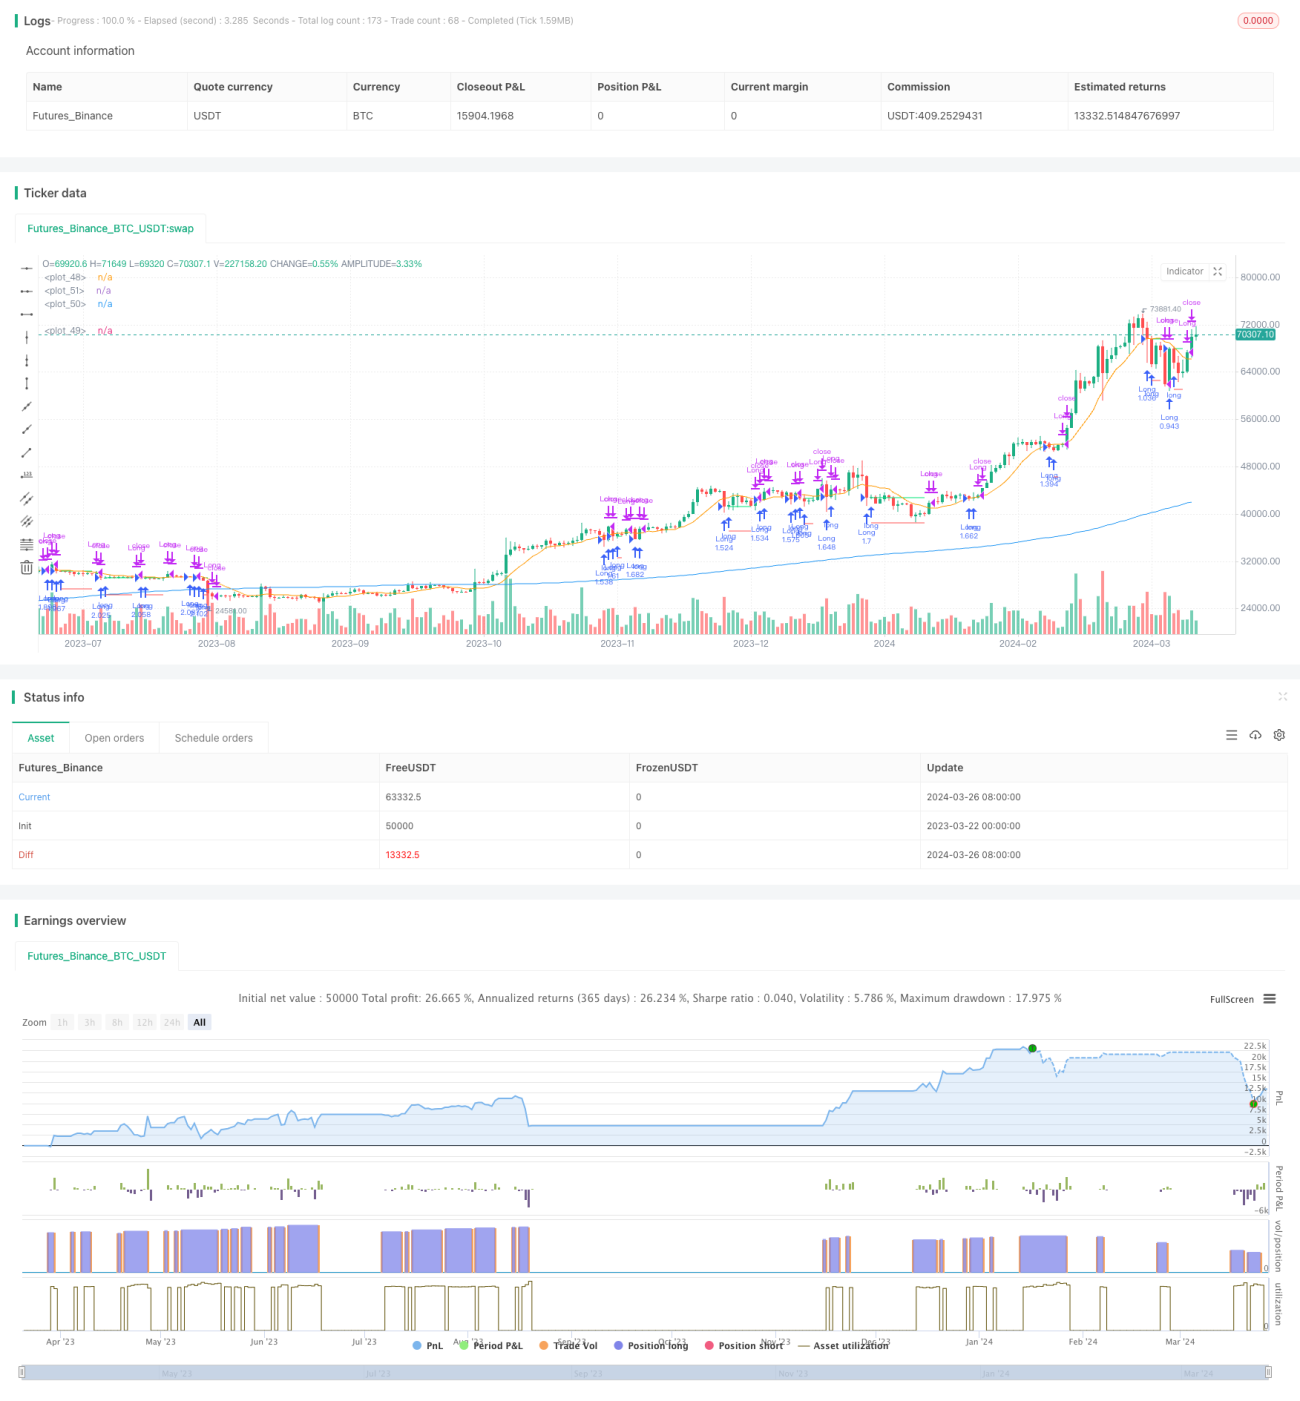Screen dimensions: 1300x1401
Task: Toggle Trade Vol series in legend
Action: 568,1346
